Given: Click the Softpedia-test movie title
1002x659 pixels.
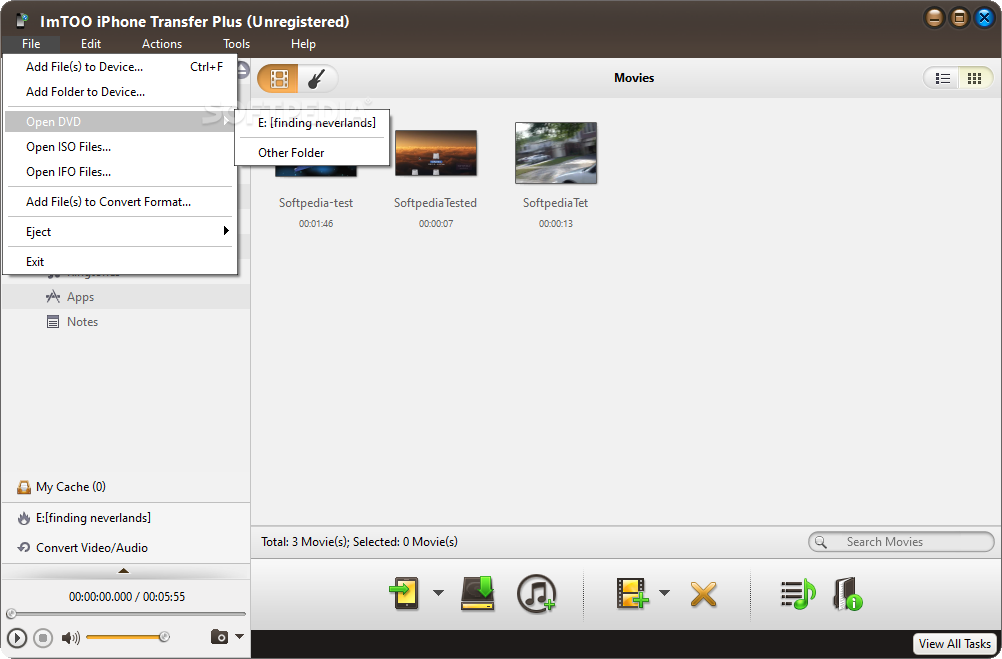Looking at the screenshot, I should 316,203.
